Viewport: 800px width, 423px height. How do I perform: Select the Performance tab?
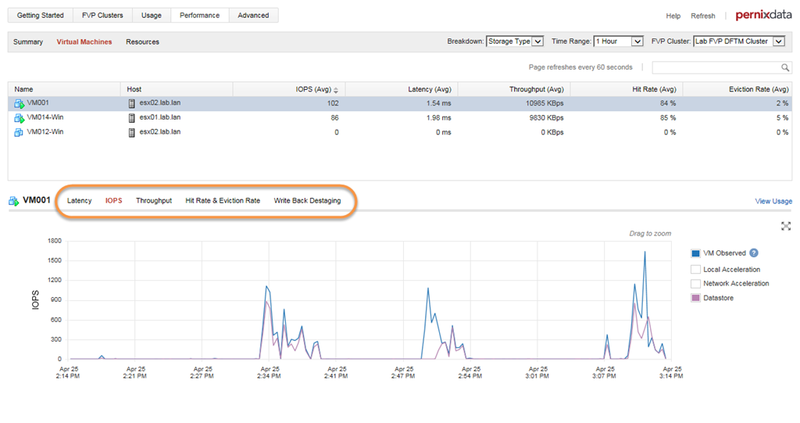pyautogui.click(x=199, y=15)
